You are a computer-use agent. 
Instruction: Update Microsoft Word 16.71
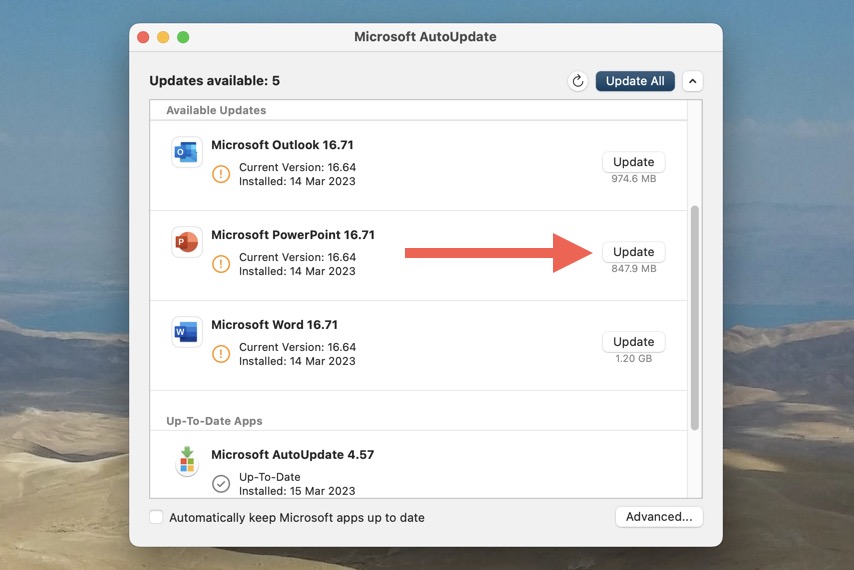click(x=633, y=342)
